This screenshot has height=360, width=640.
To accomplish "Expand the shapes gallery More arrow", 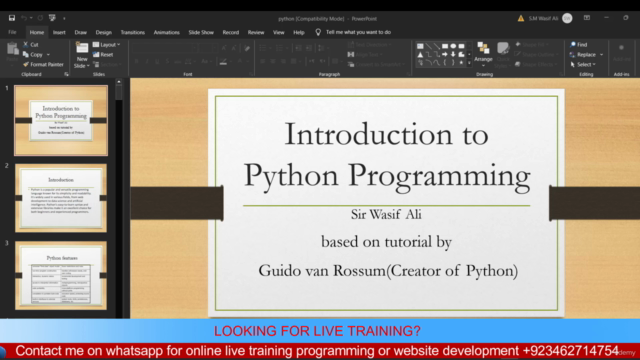I will pyautogui.click(x=469, y=63).
